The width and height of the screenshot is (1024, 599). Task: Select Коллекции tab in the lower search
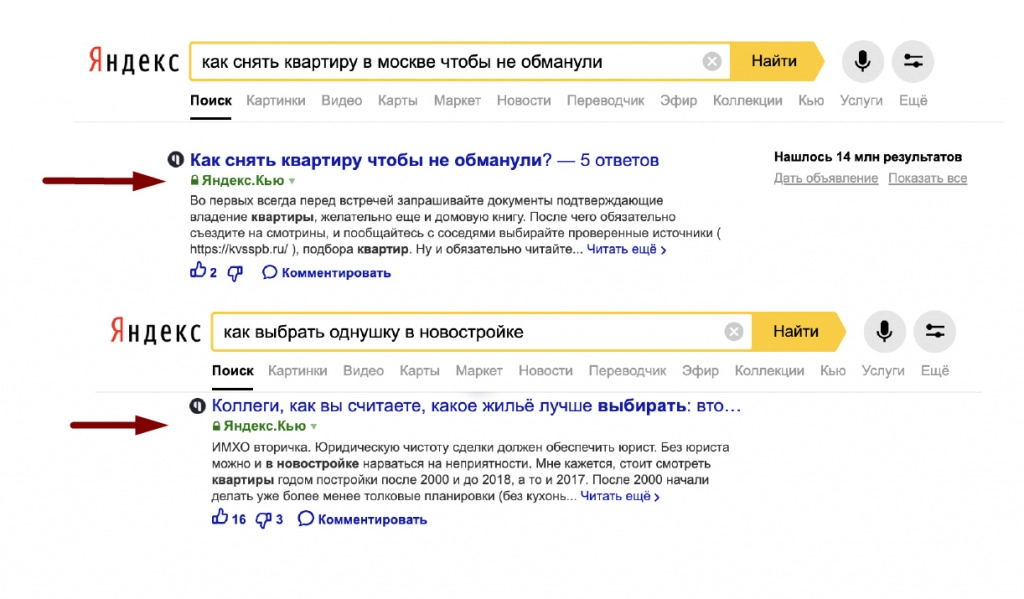[x=769, y=370]
